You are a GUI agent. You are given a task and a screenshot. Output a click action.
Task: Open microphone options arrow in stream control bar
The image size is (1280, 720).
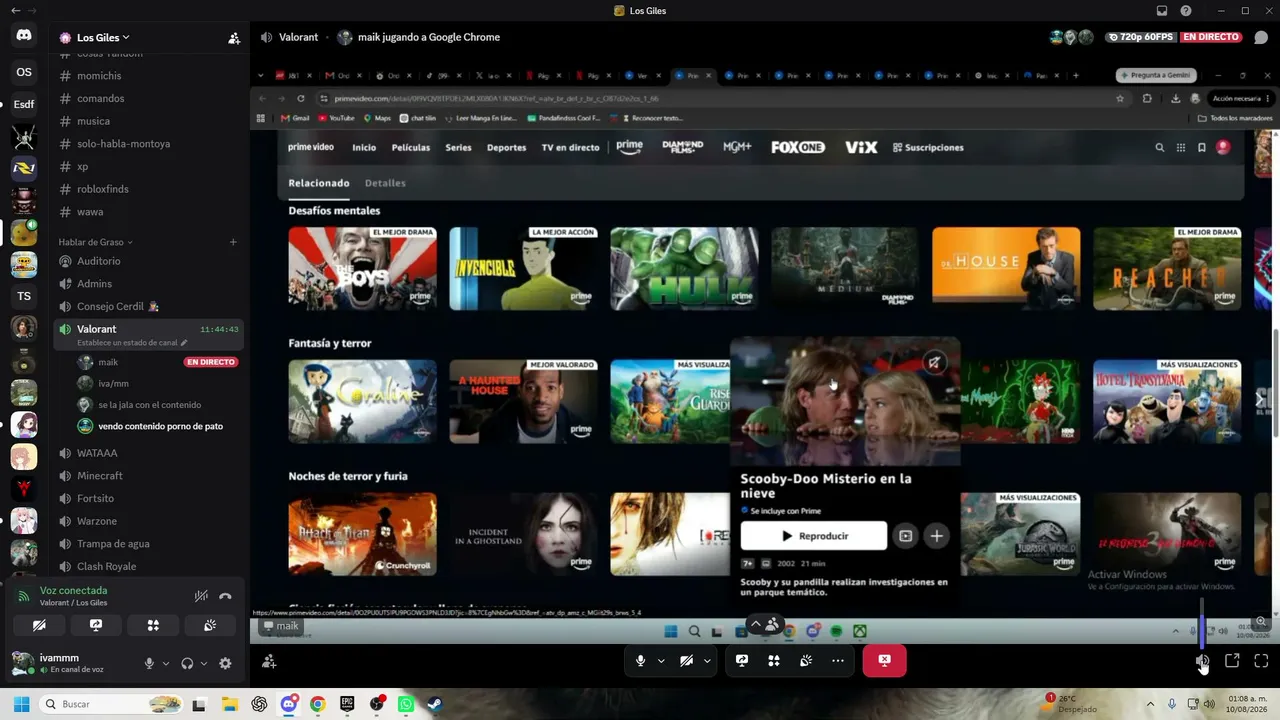pyautogui.click(x=661, y=660)
